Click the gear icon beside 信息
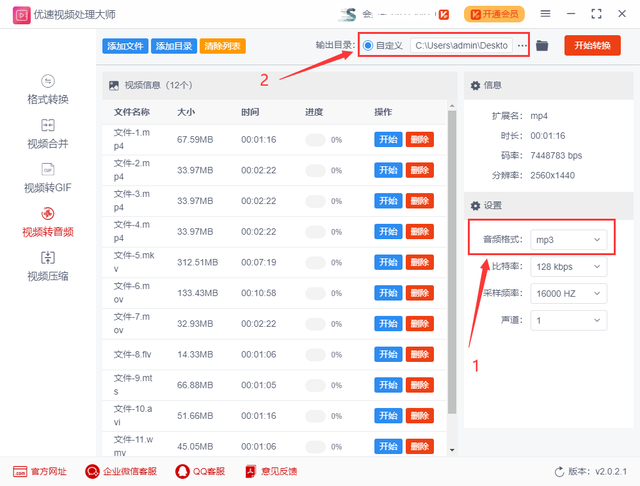640x486 pixels. point(475,86)
